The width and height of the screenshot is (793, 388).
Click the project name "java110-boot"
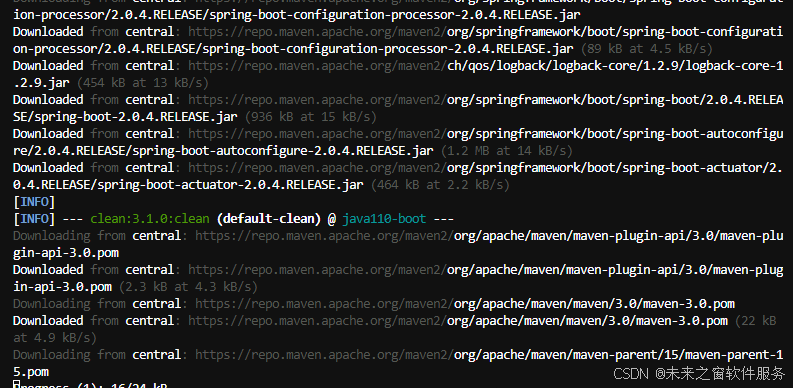384,219
